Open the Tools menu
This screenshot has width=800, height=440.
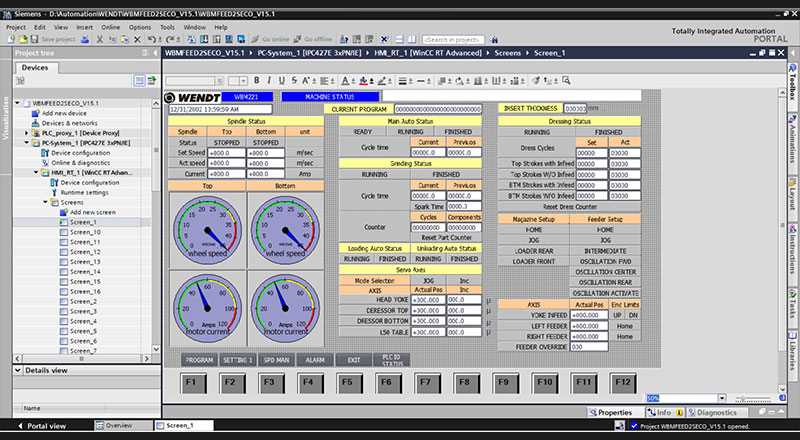click(167, 28)
